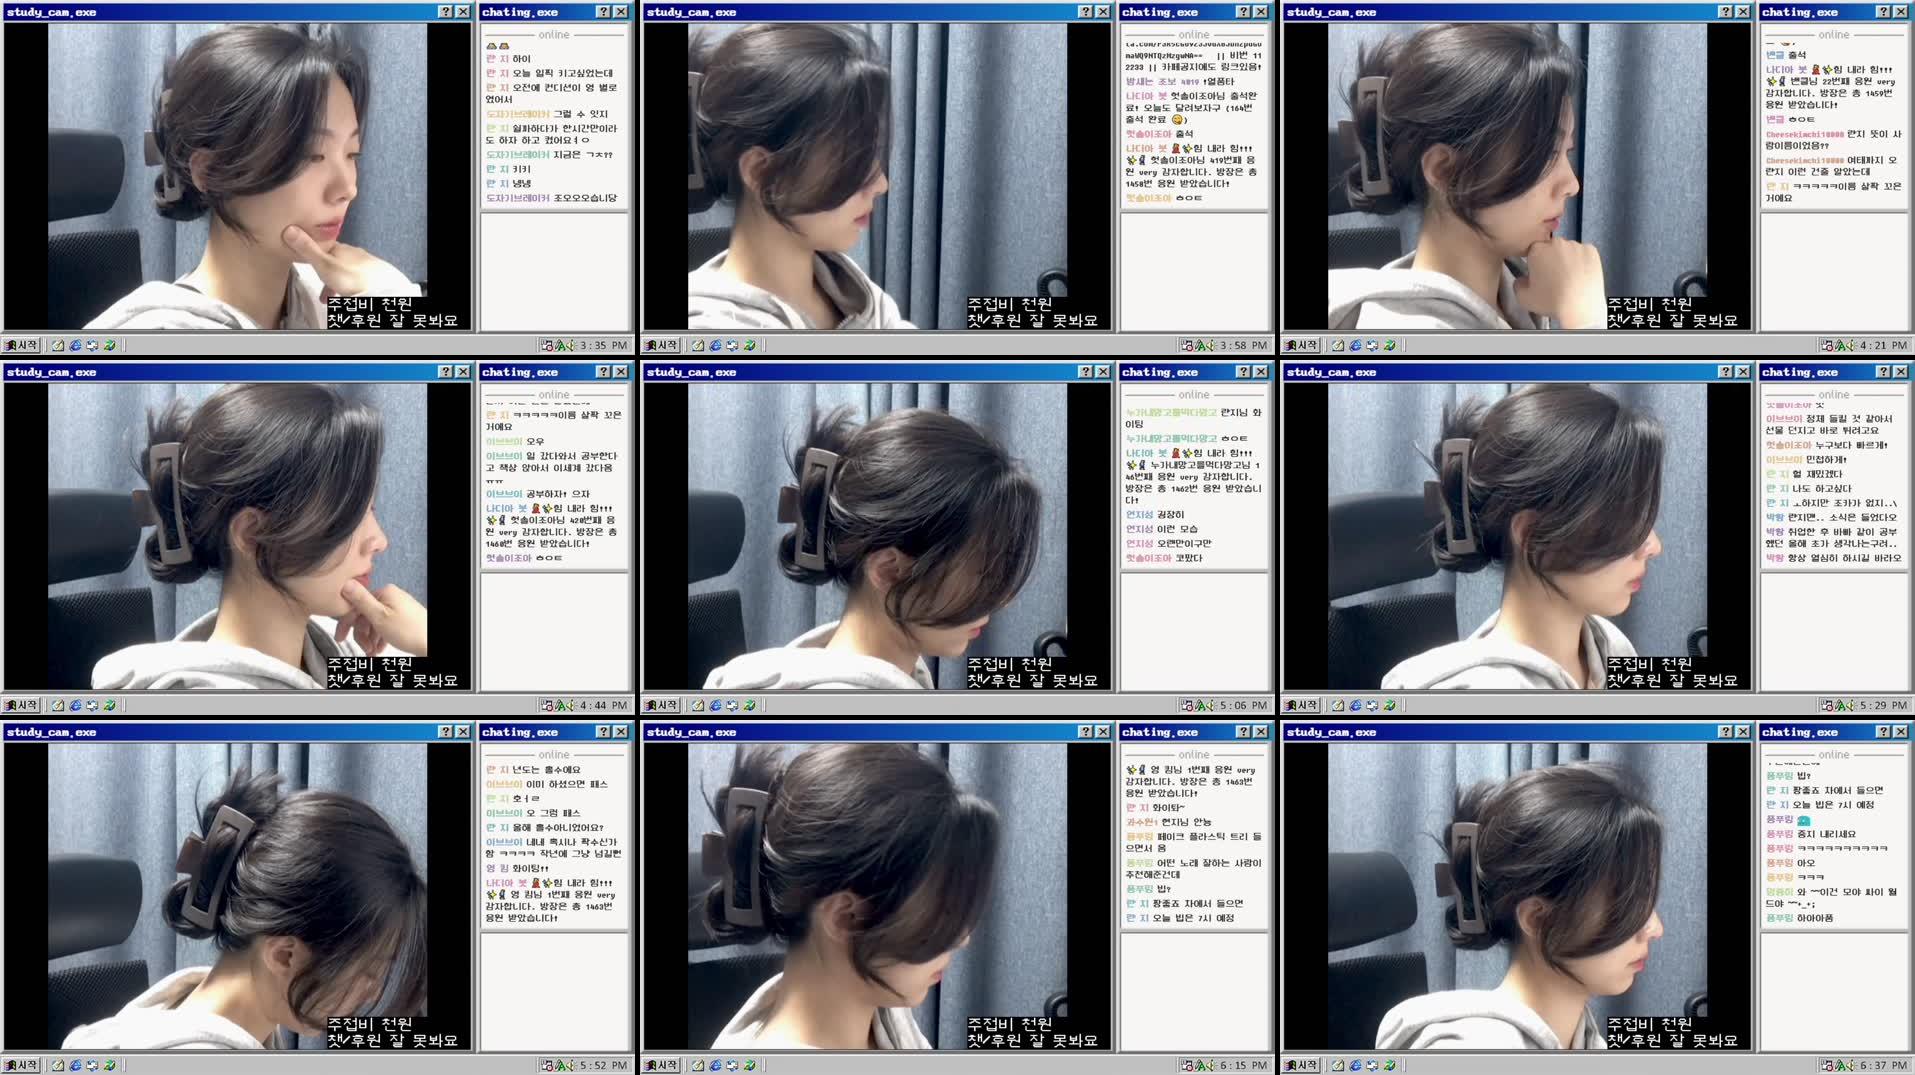1915x1075 pixels.
Task: Click the 'online' header in the chating.exe window
Action: [554, 35]
